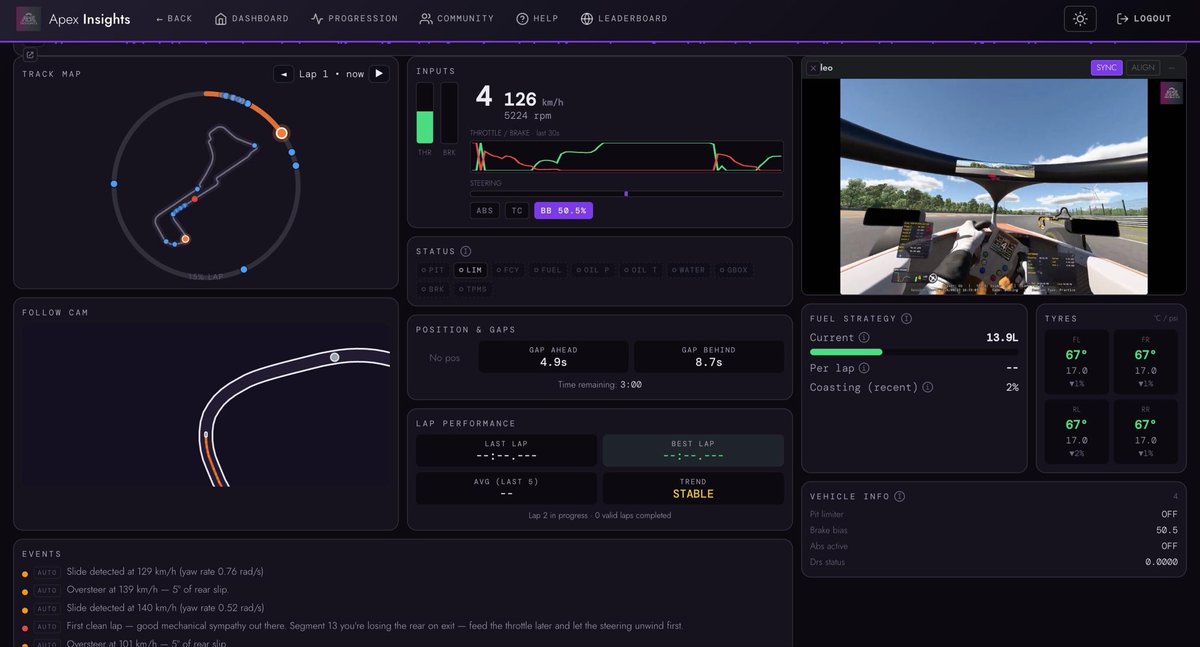Toggle the TC indicator chip

[516, 211]
